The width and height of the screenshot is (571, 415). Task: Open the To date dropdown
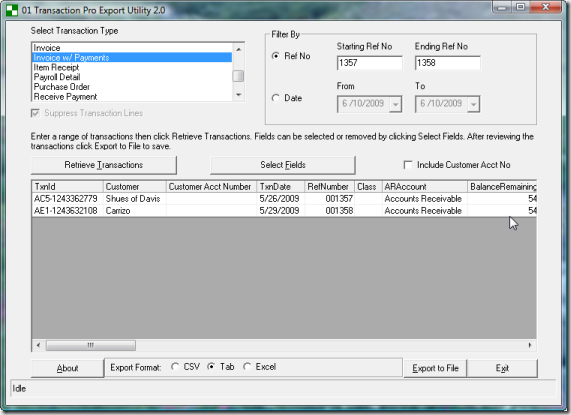pos(473,104)
